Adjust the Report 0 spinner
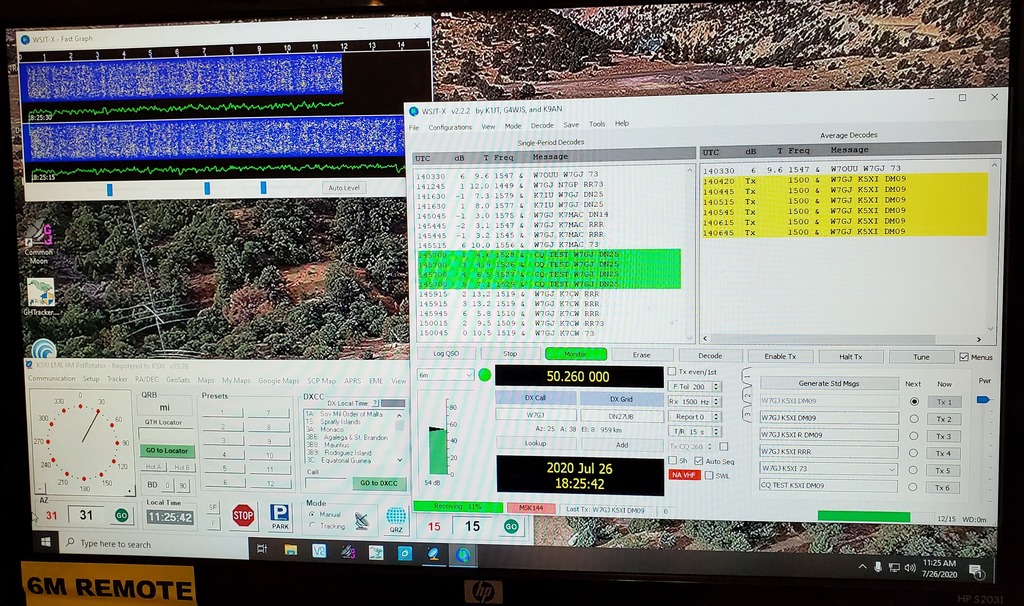Image resolution: width=1024 pixels, height=606 pixels. [717, 417]
